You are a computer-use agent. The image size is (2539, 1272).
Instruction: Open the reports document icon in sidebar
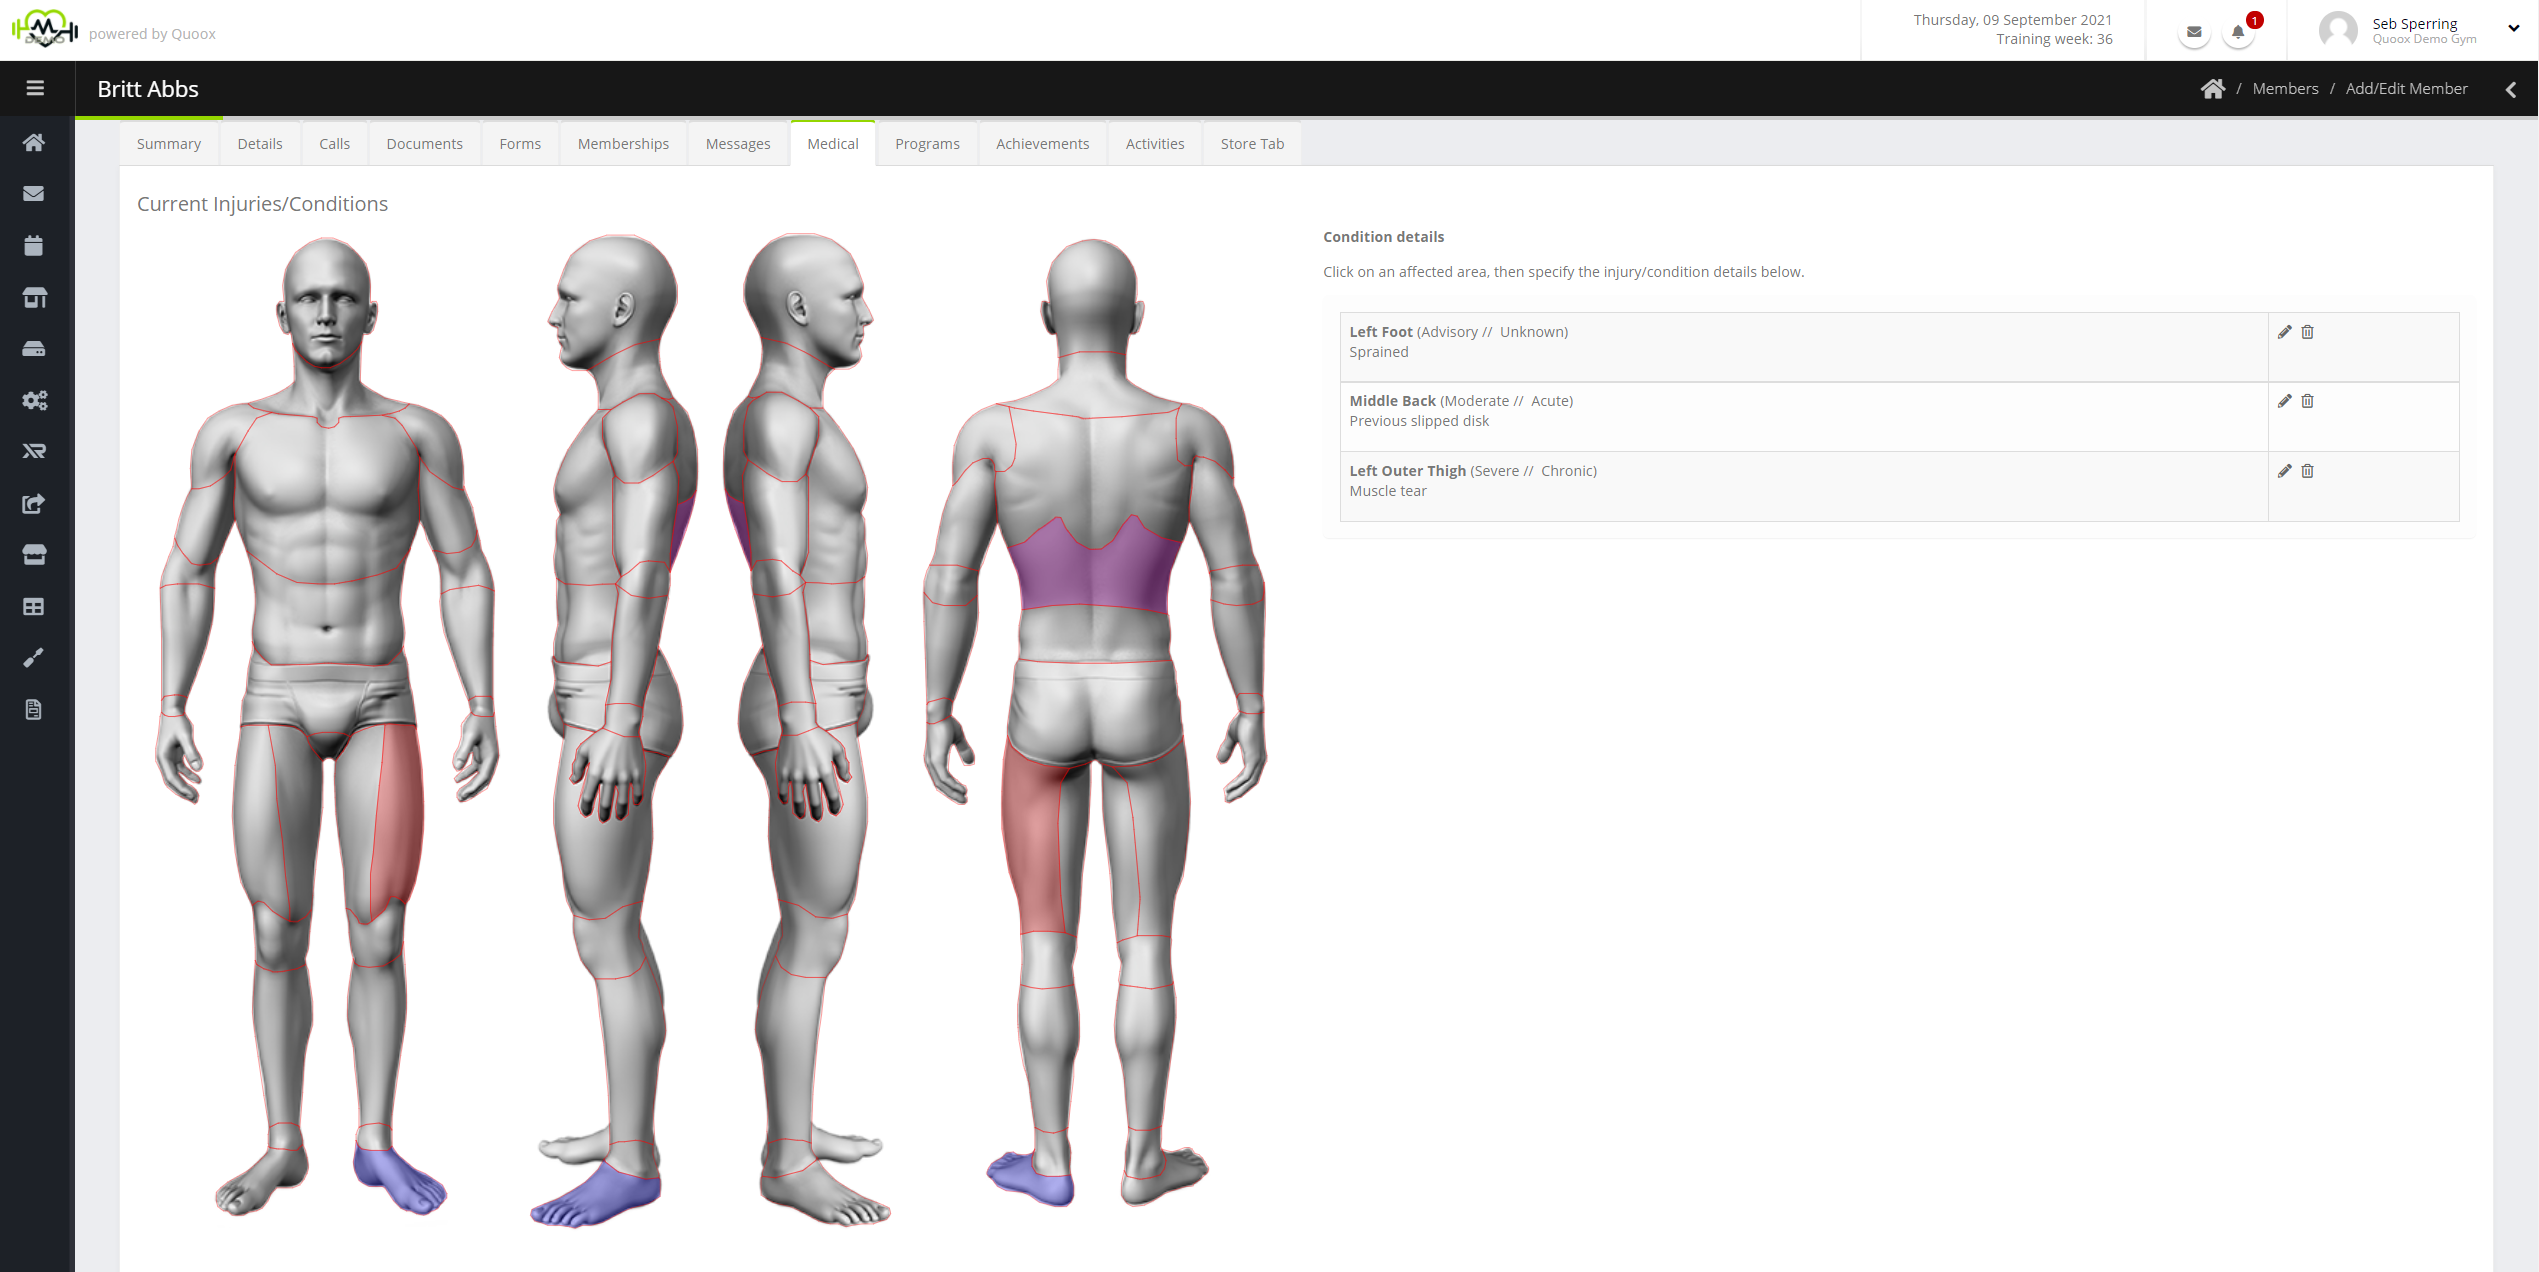pyautogui.click(x=35, y=710)
